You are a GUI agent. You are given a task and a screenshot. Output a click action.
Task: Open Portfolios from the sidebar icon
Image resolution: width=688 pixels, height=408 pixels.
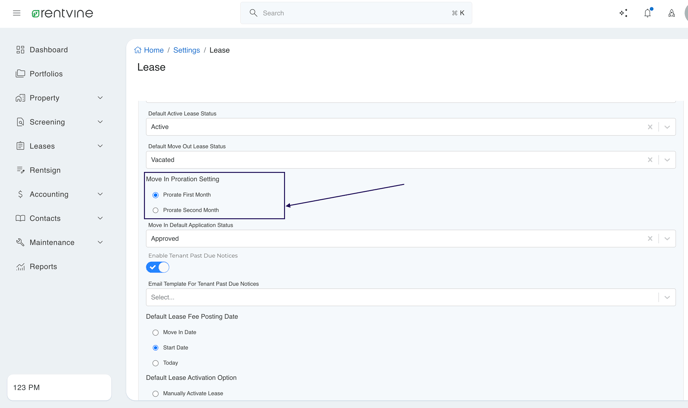[x=20, y=74]
